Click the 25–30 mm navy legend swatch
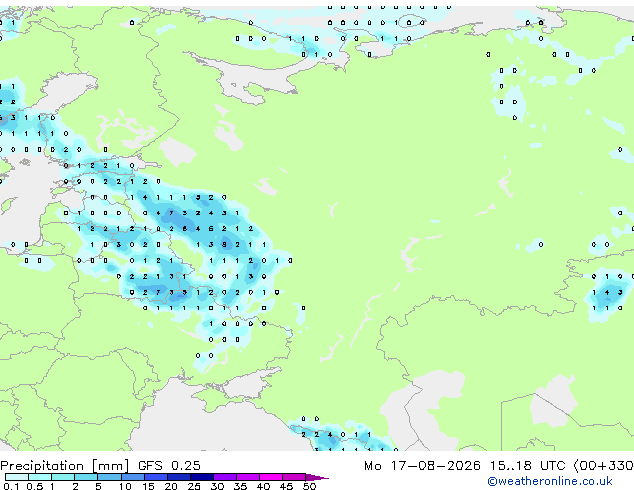 click(x=202, y=477)
